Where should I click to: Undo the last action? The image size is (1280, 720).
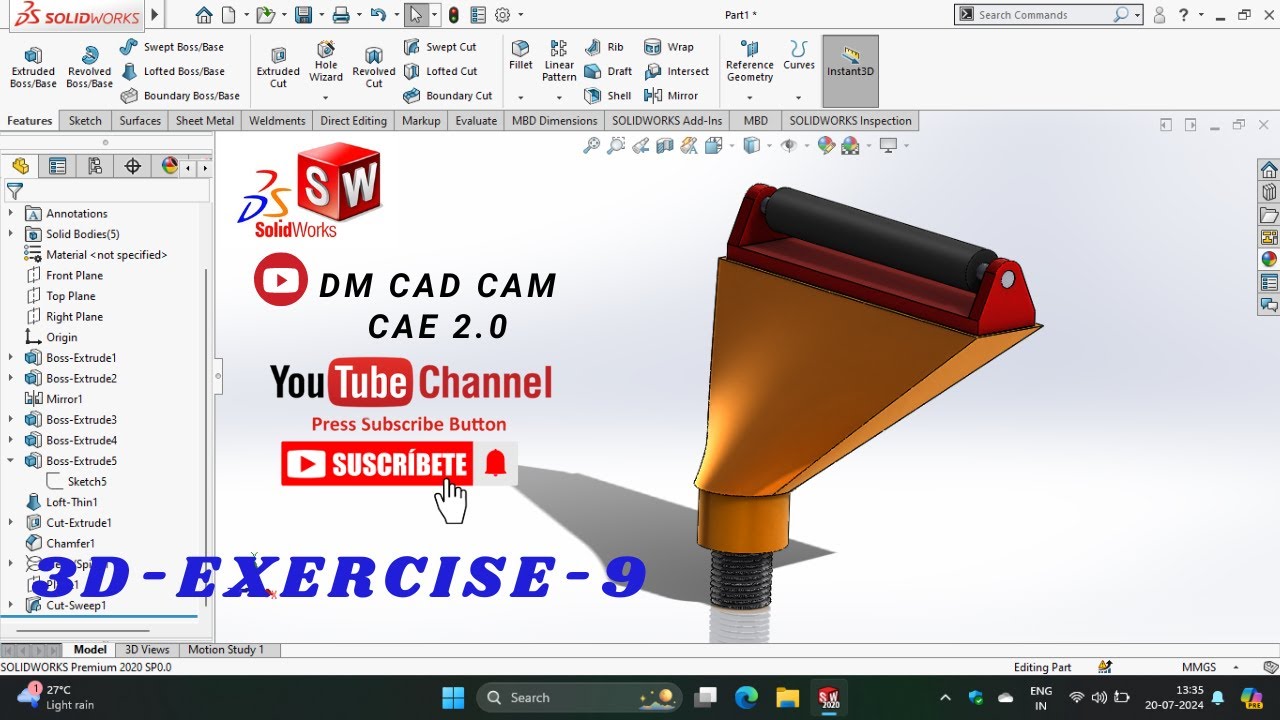pyautogui.click(x=377, y=15)
